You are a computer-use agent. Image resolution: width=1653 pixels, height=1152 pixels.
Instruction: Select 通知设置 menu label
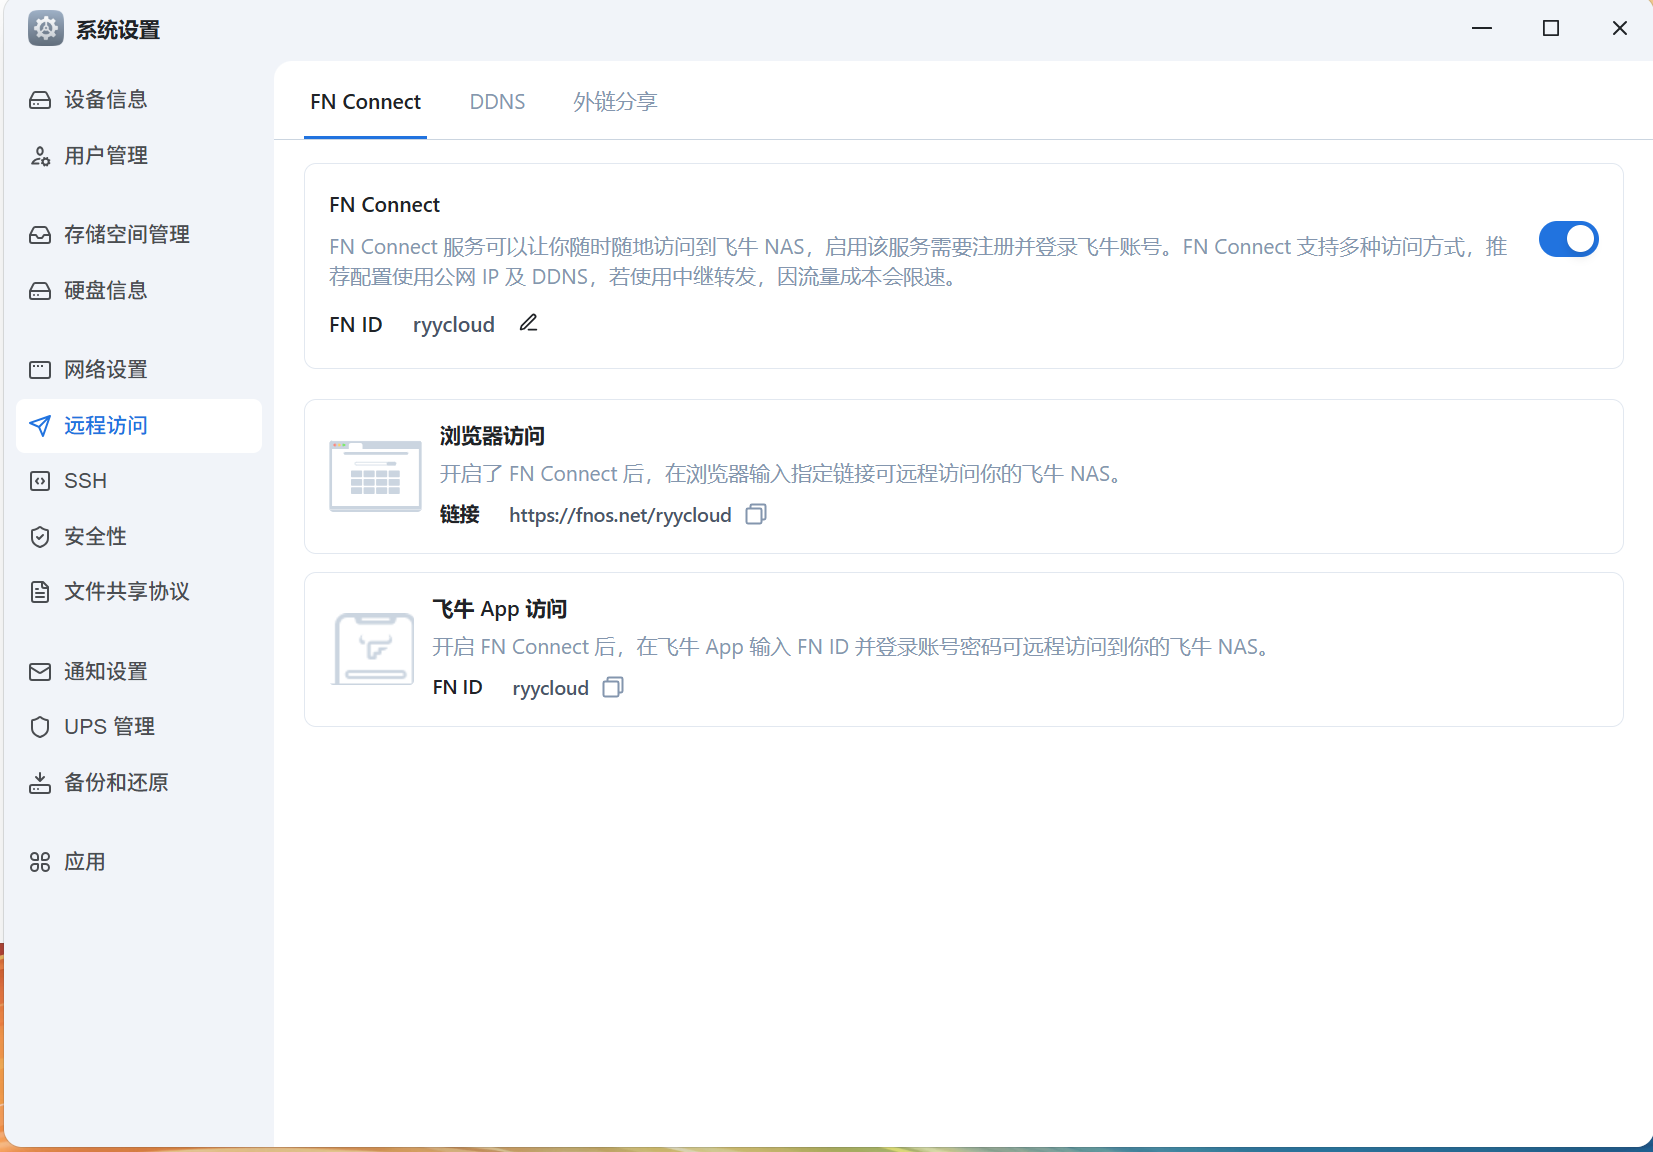click(x=106, y=672)
